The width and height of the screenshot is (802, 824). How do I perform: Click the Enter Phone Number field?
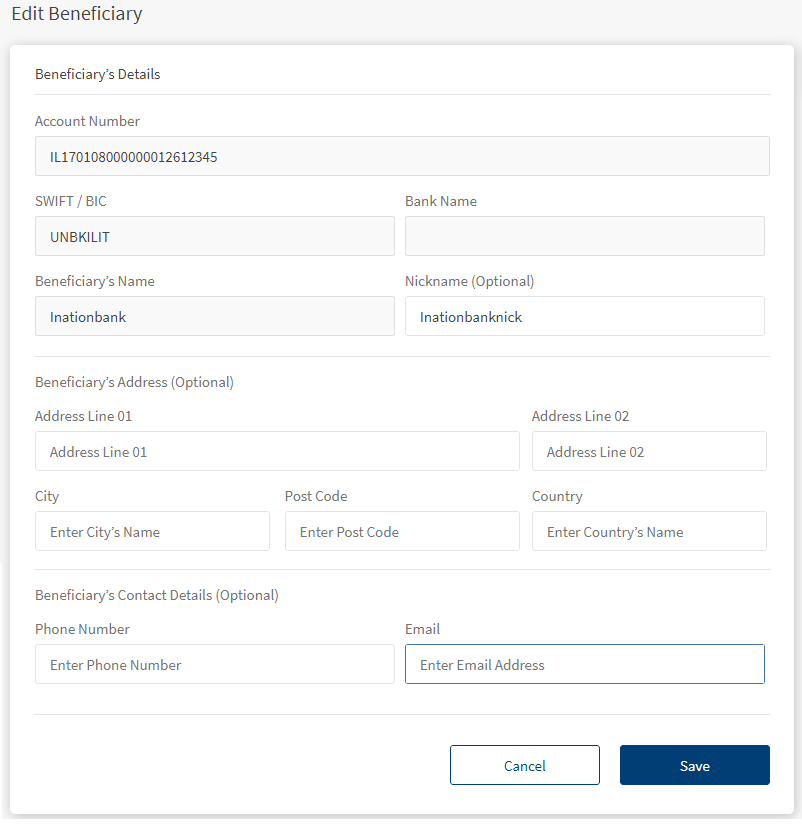click(x=214, y=664)
